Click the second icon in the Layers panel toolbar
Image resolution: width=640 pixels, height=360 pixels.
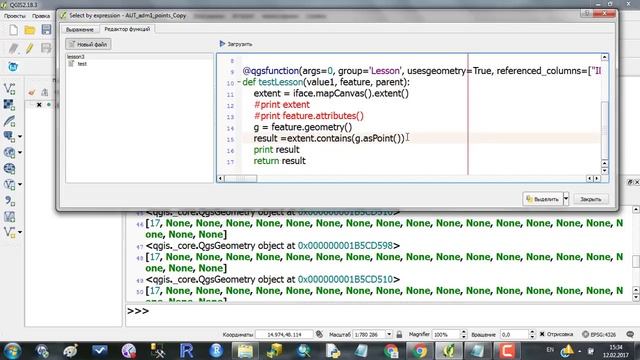coord(44,93)
